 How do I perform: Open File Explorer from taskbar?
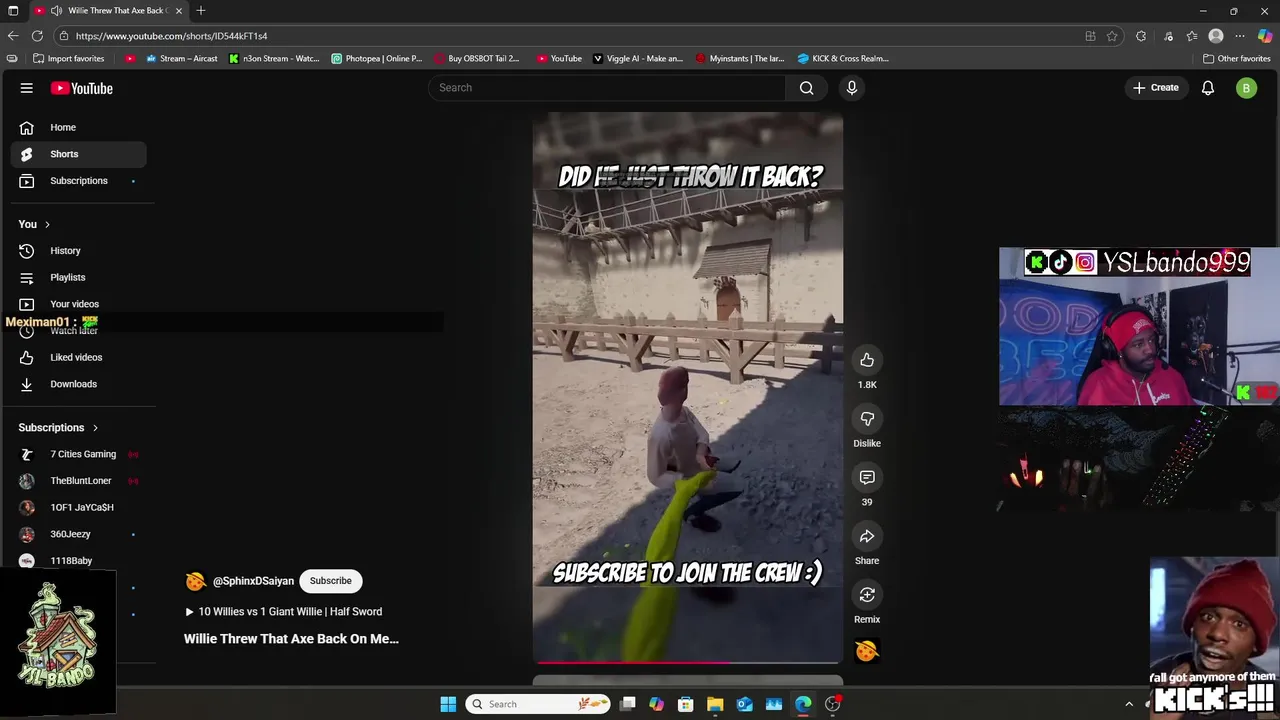coord(715,704)
